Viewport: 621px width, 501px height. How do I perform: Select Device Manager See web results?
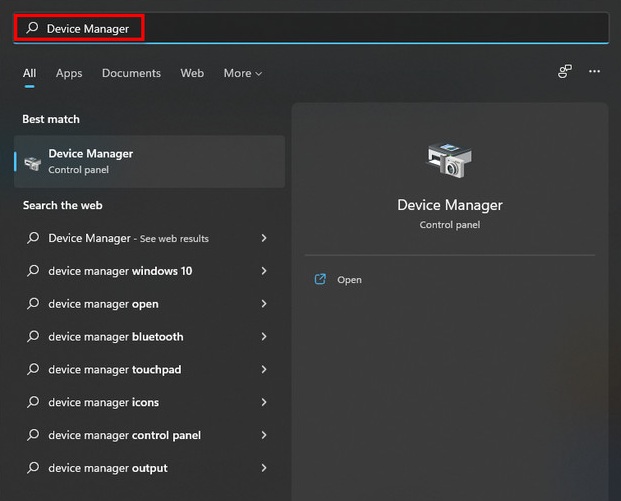coord(149,238)
